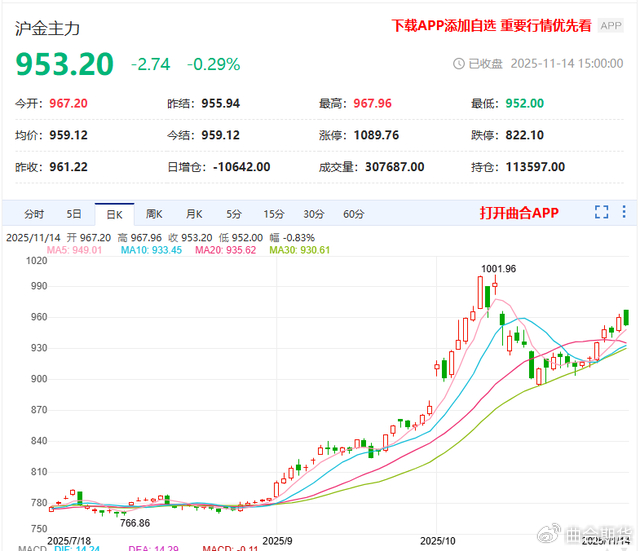Click the 2025/9 date axis label
640x551 pixels.
click(277, 541)
